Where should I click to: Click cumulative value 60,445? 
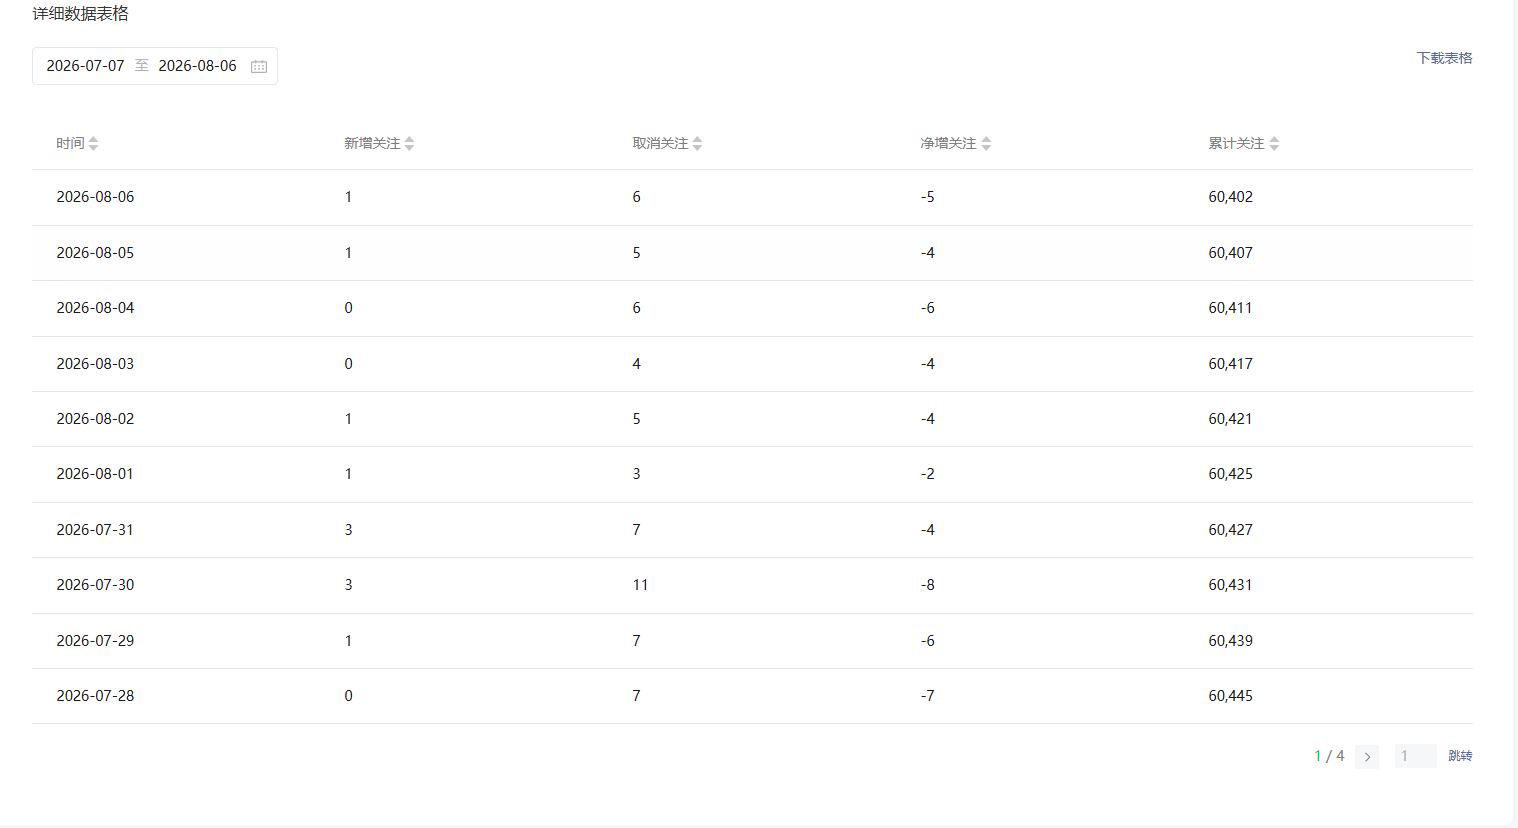(x=1230, y=696)
